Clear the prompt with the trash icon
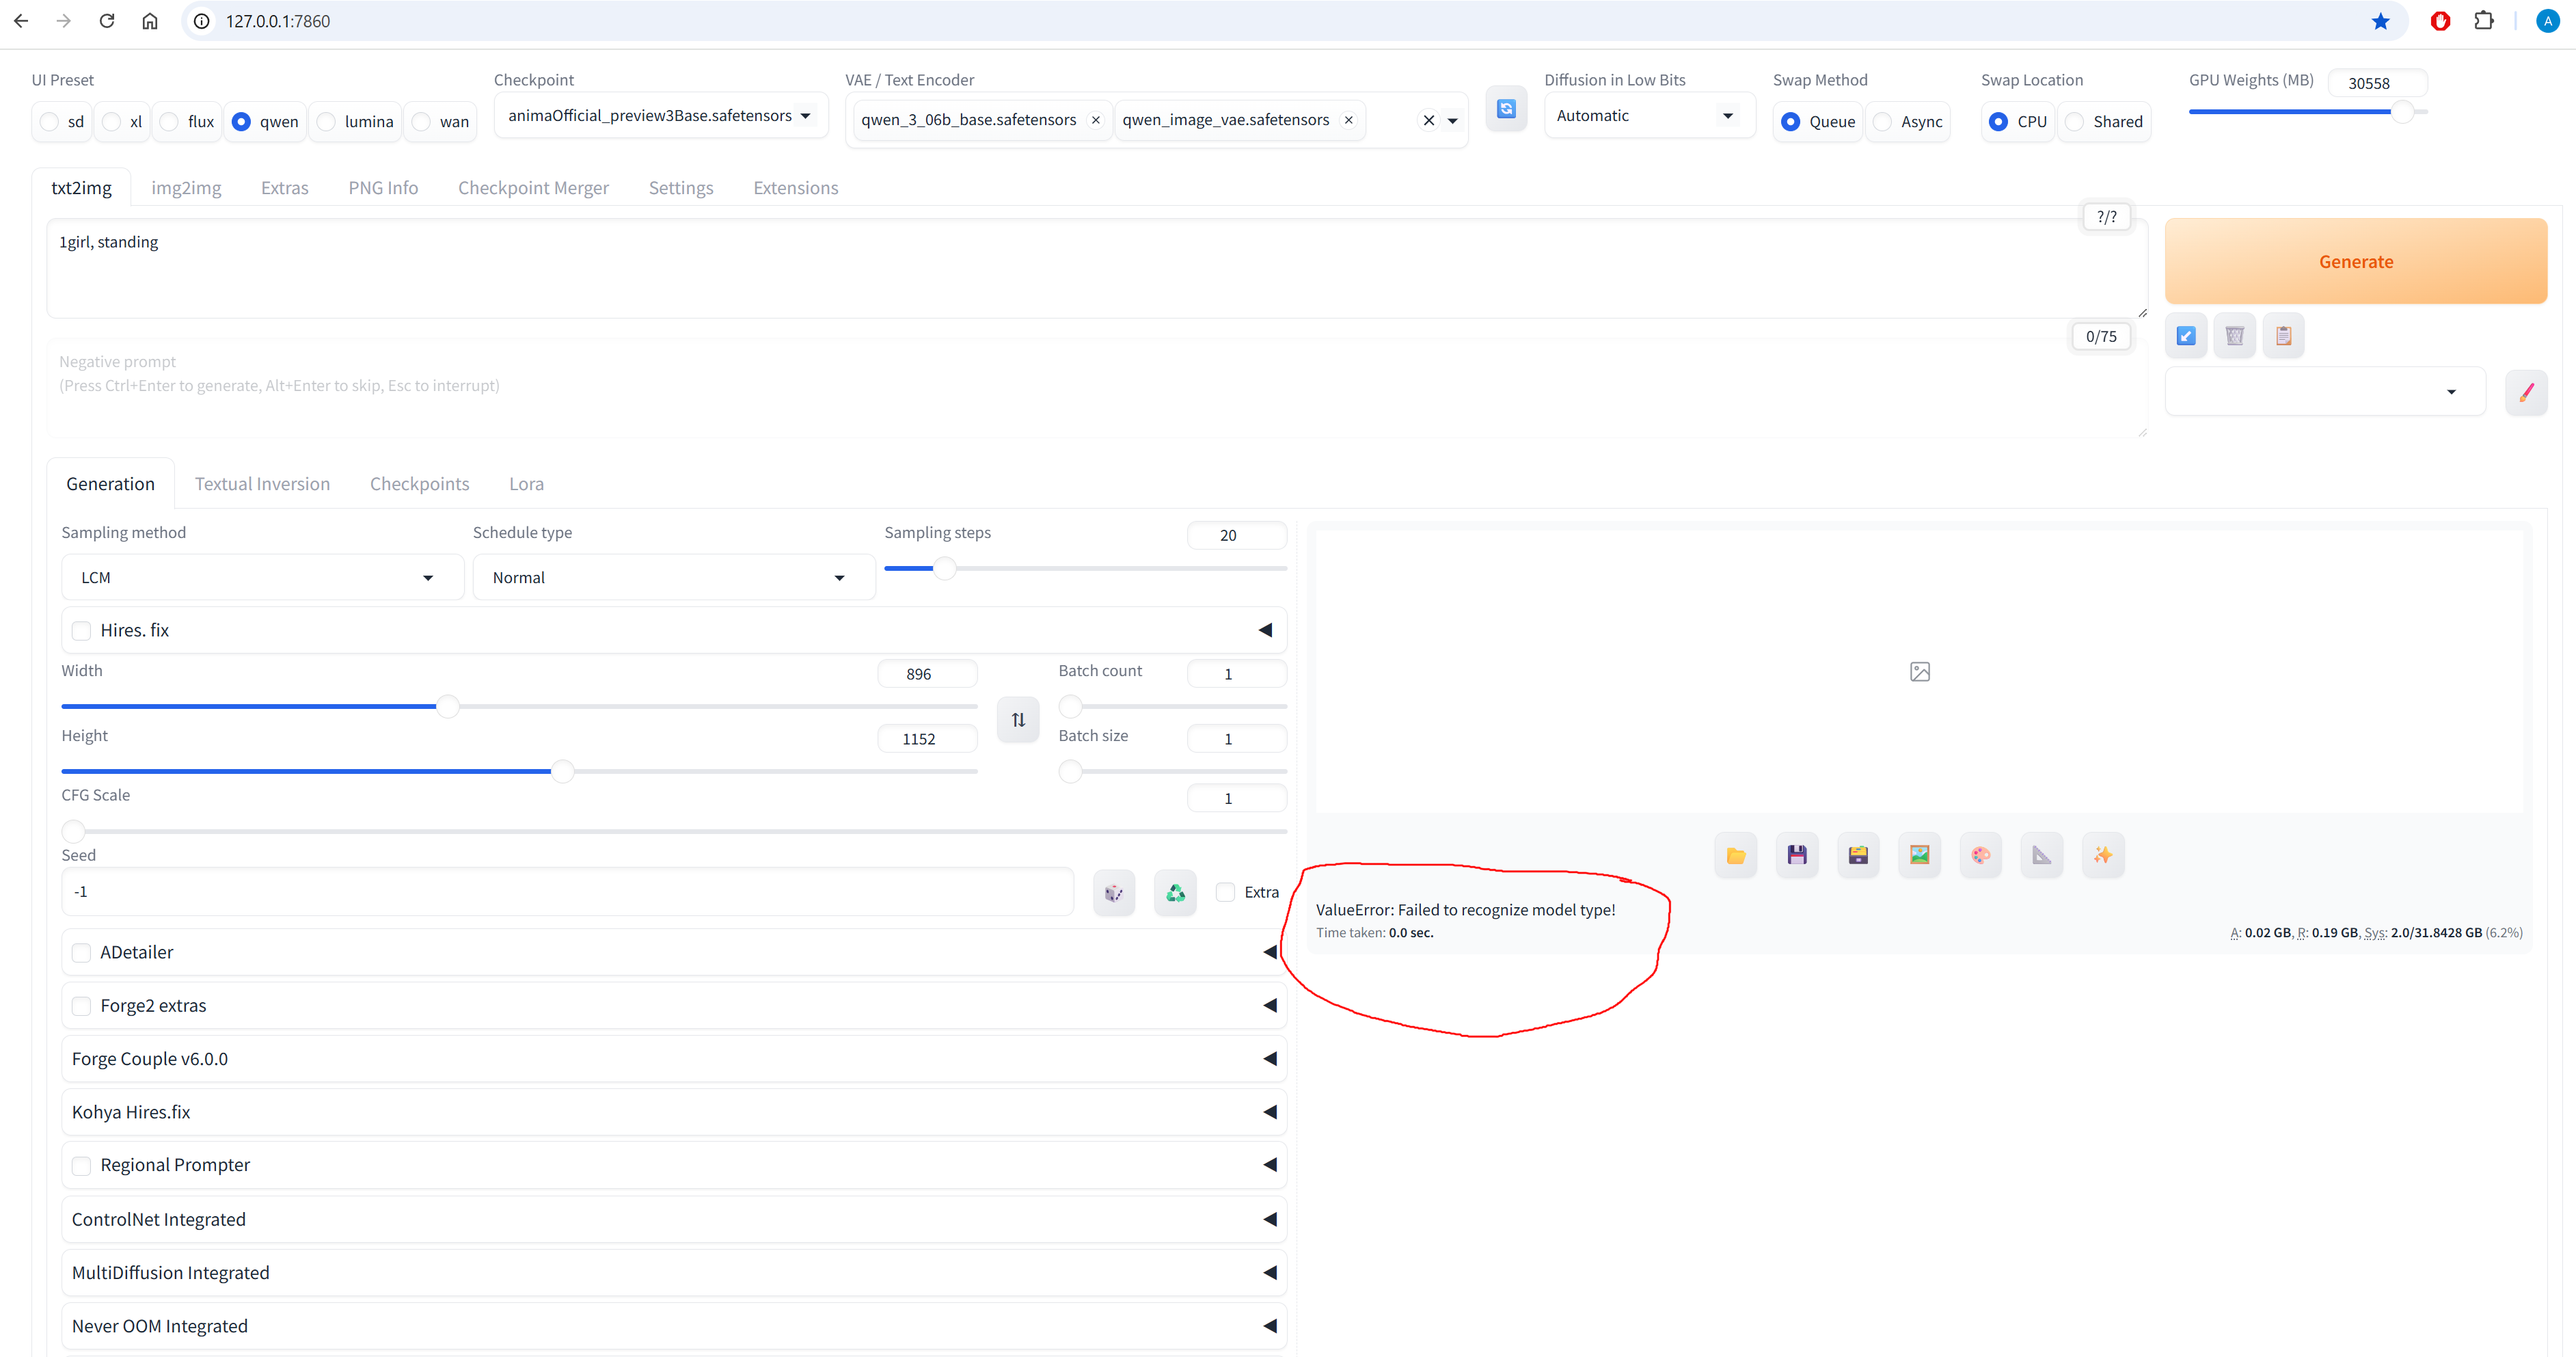 click(x=2235, y=336)
